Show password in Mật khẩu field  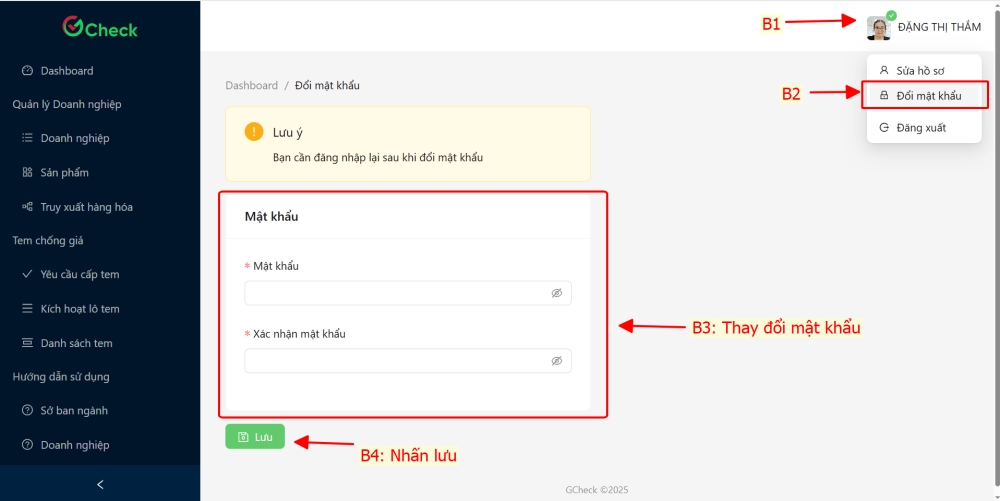557,293
